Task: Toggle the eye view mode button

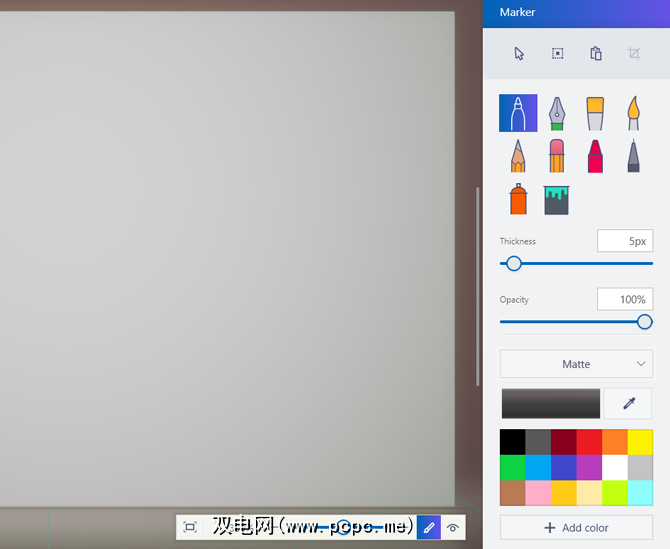Action: pyautogui.click(x=453, y=528)
